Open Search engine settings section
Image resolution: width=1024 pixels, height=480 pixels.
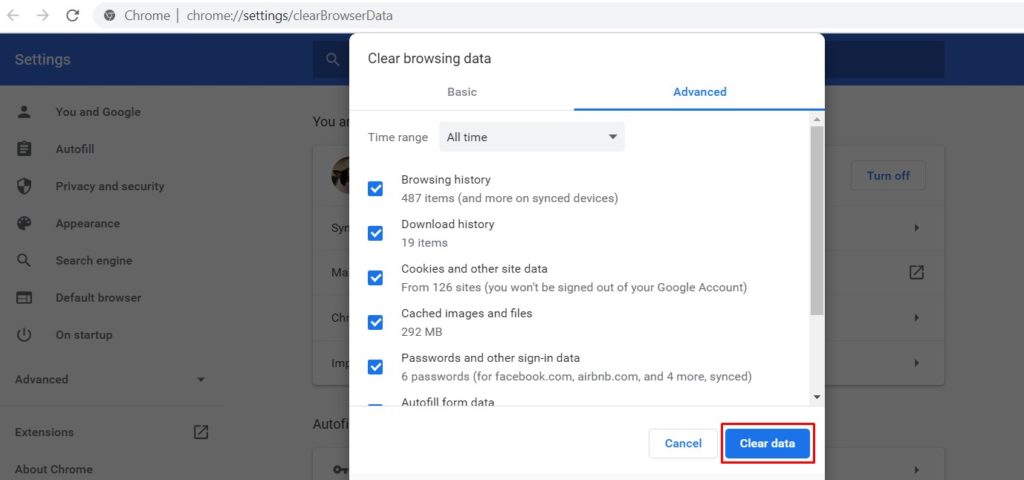(94, 261)
